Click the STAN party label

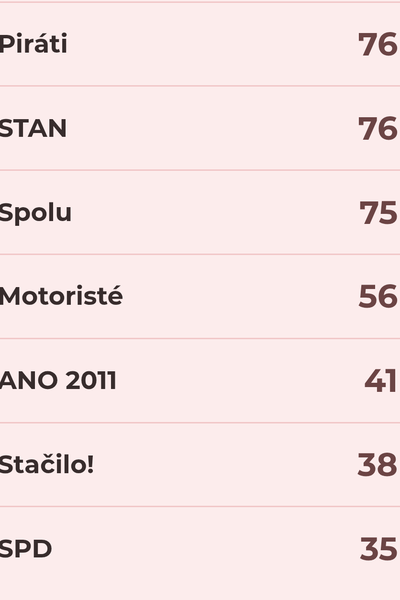coord(33,128)
